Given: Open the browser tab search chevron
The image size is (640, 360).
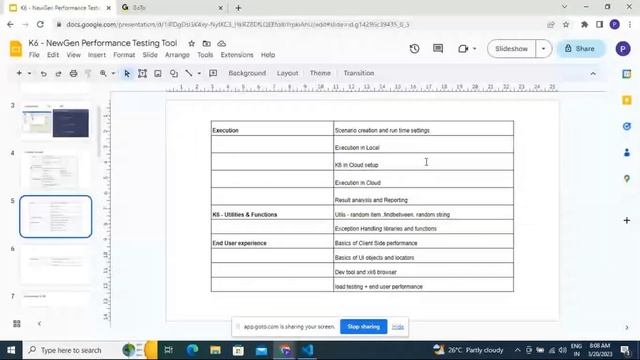Looking at the screenshot, I should click(564, 7).
